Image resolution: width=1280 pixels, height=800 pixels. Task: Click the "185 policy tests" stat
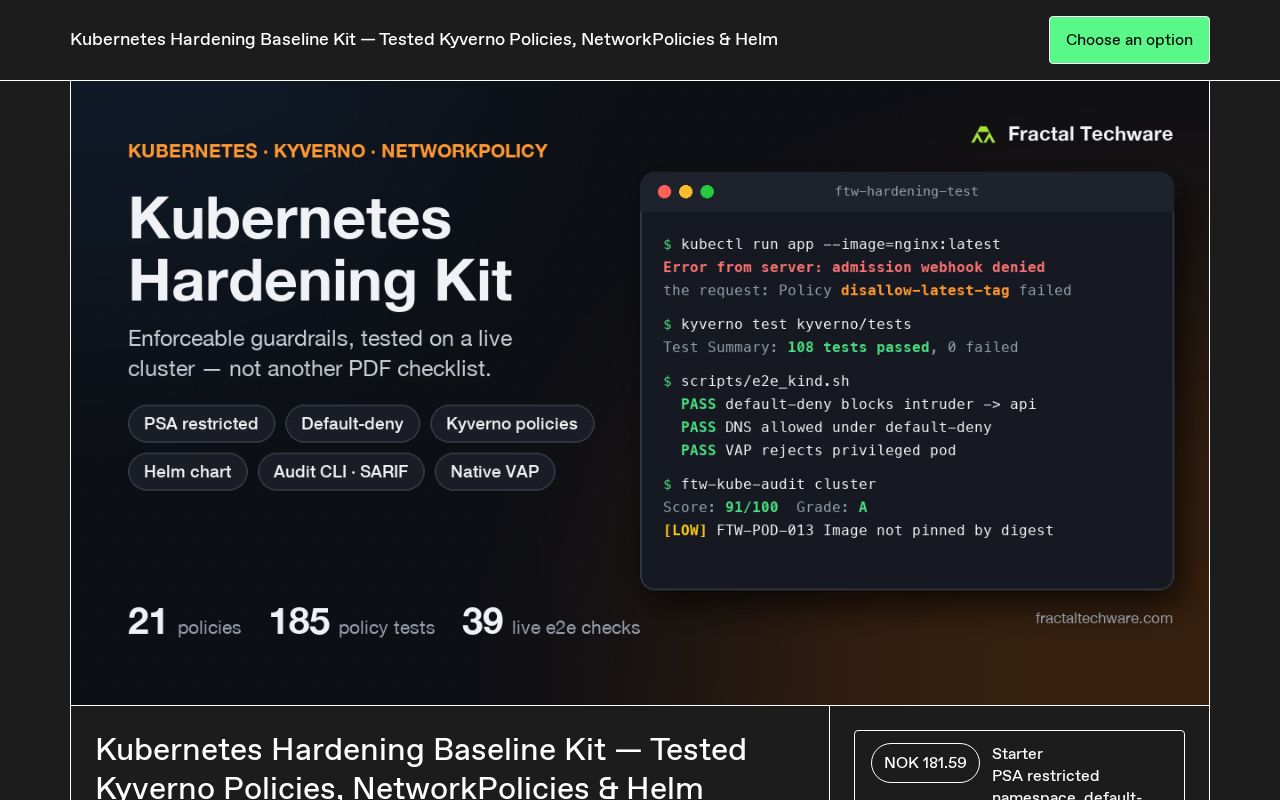352,622
